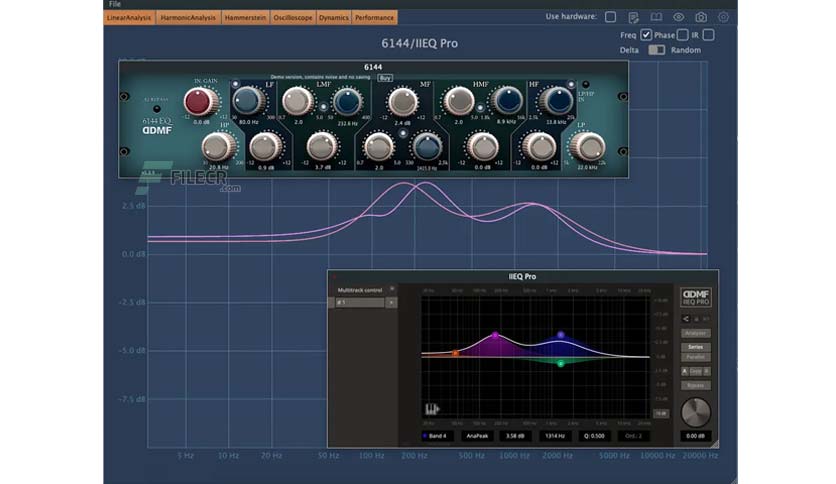Click the Bypass button in IIEQ Pro

pyautogui.click(x=695, y=385)
